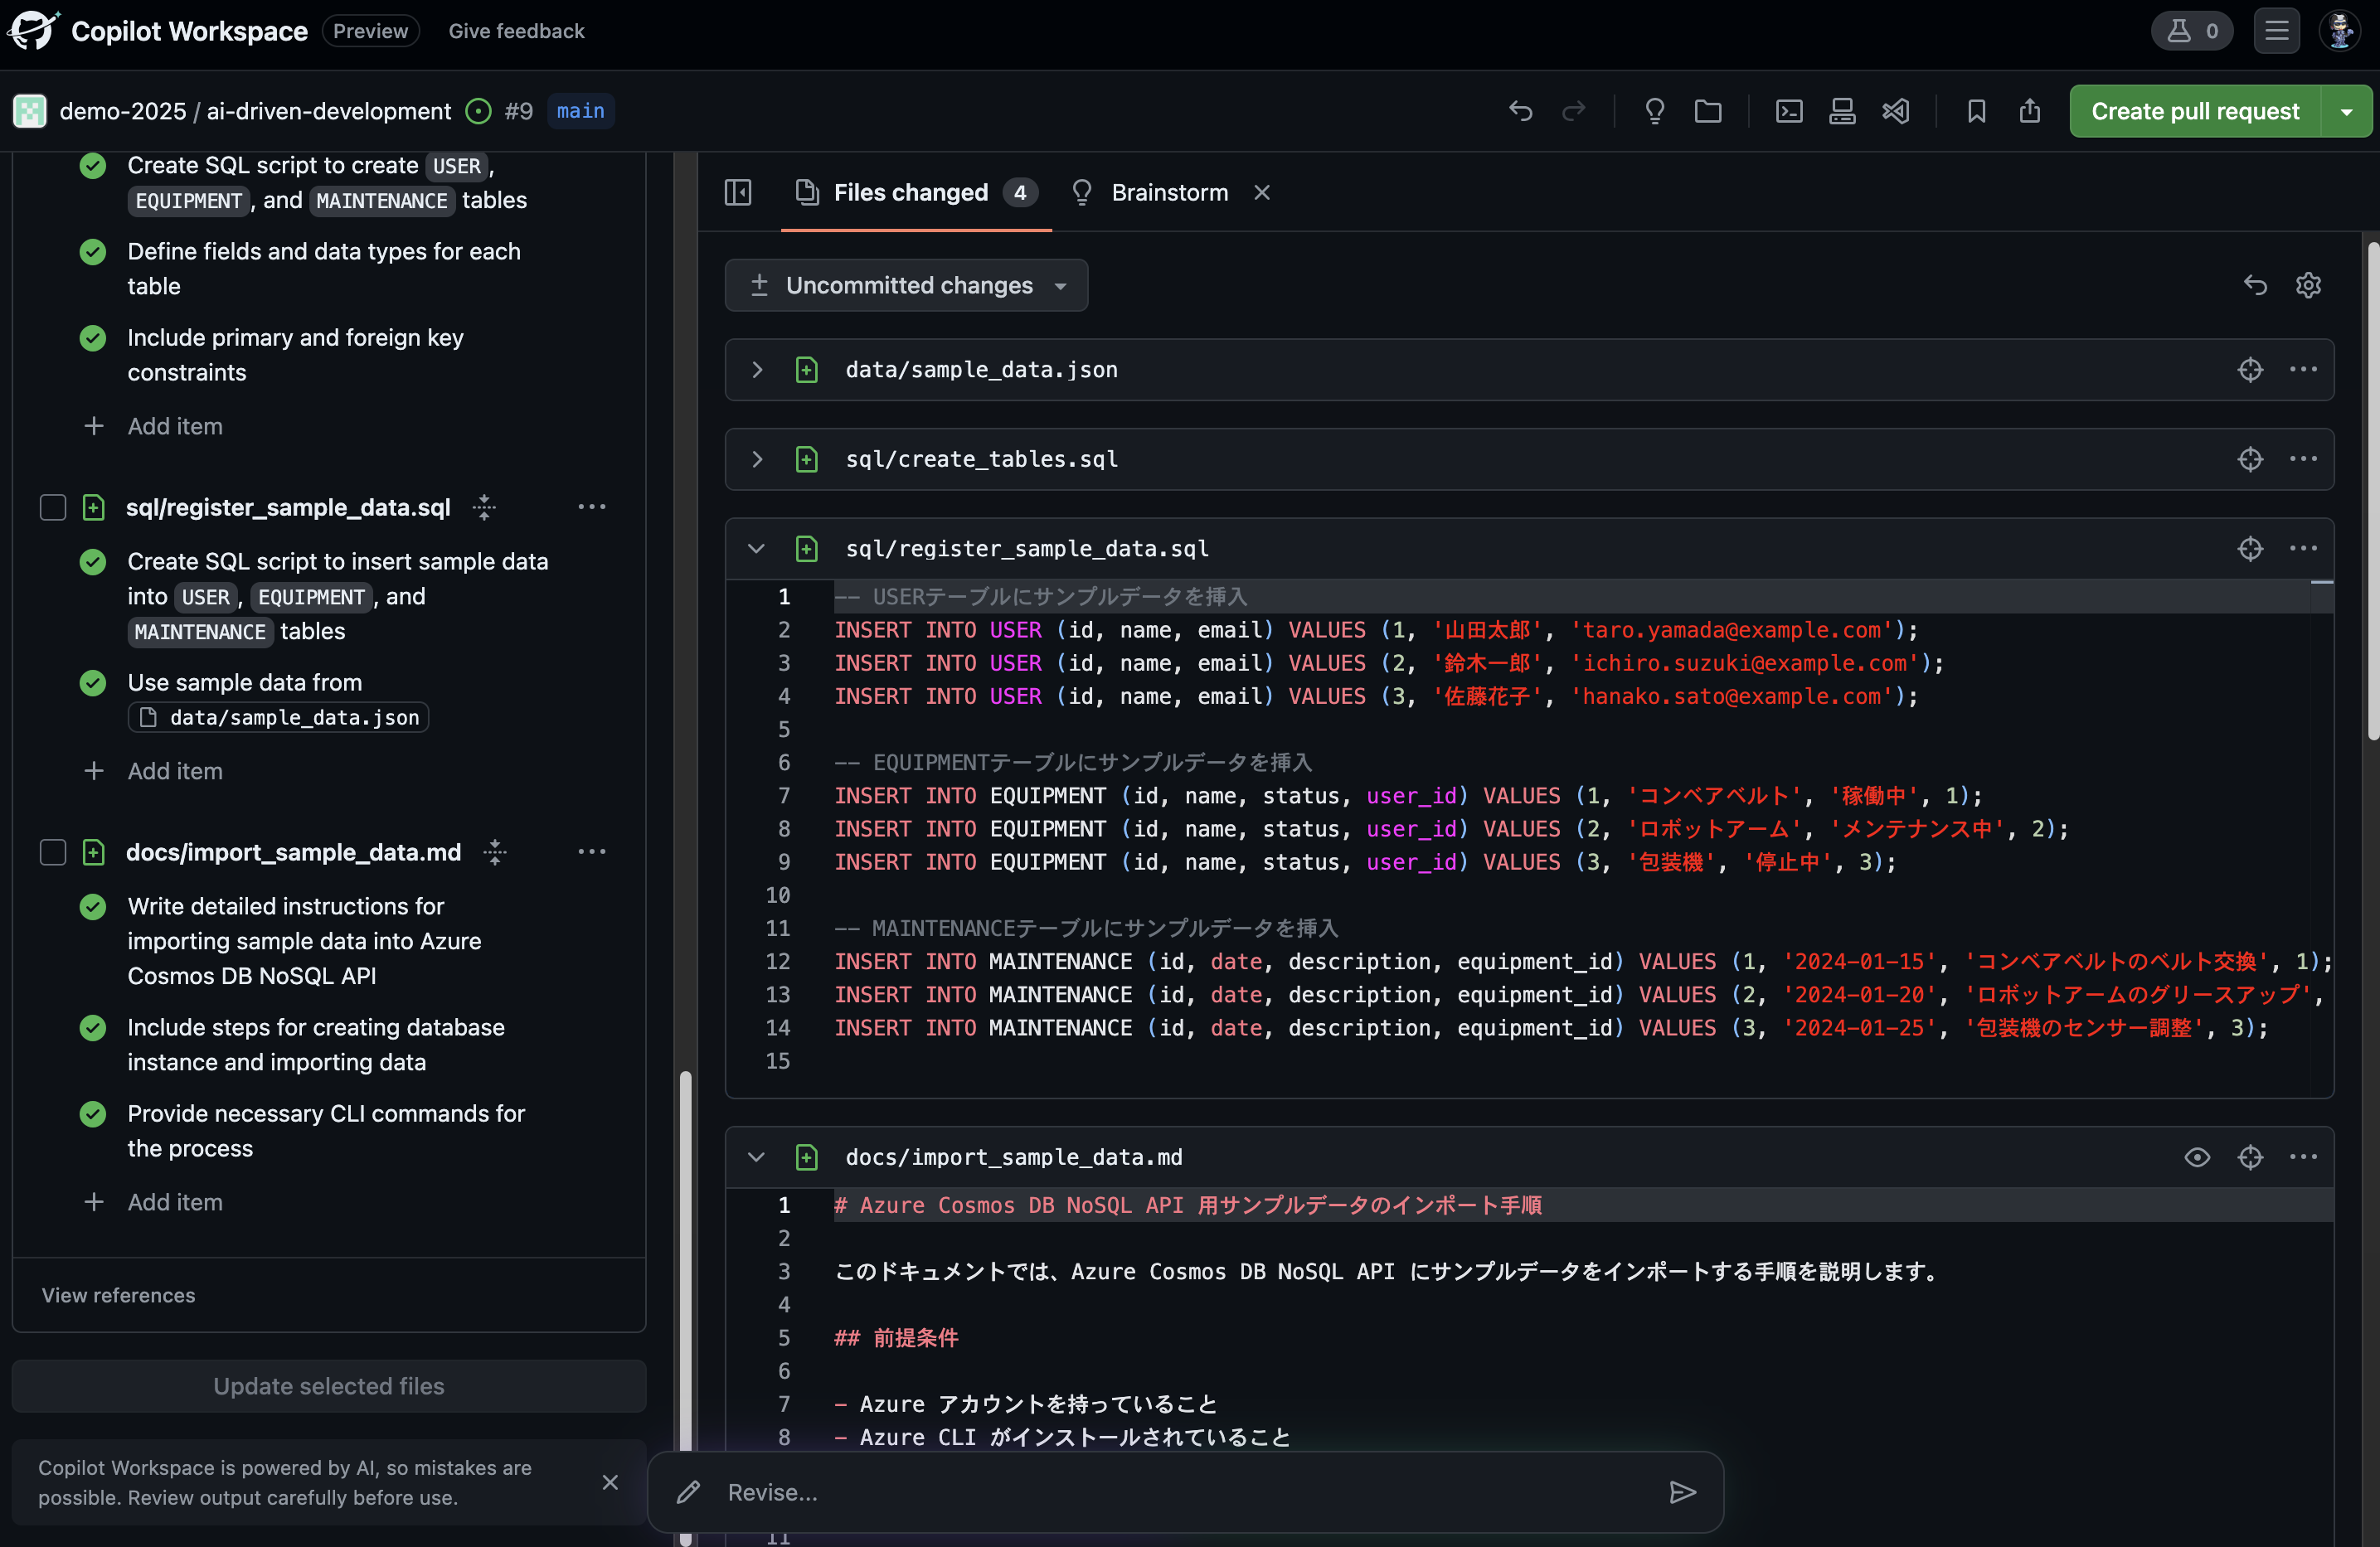Click the send arrow in Revise box

point(1683,1493)
